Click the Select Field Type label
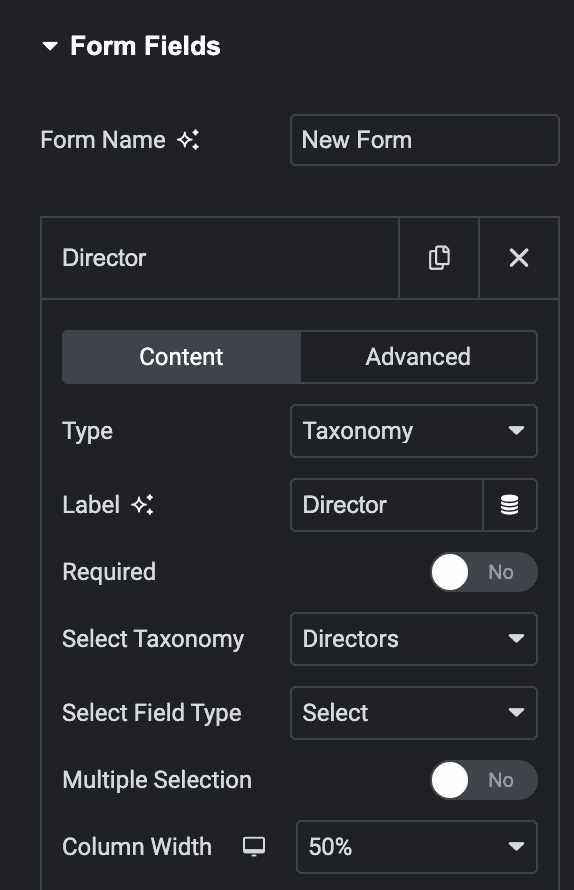This screenshot has width=574, height=890. tap(152, 713)
